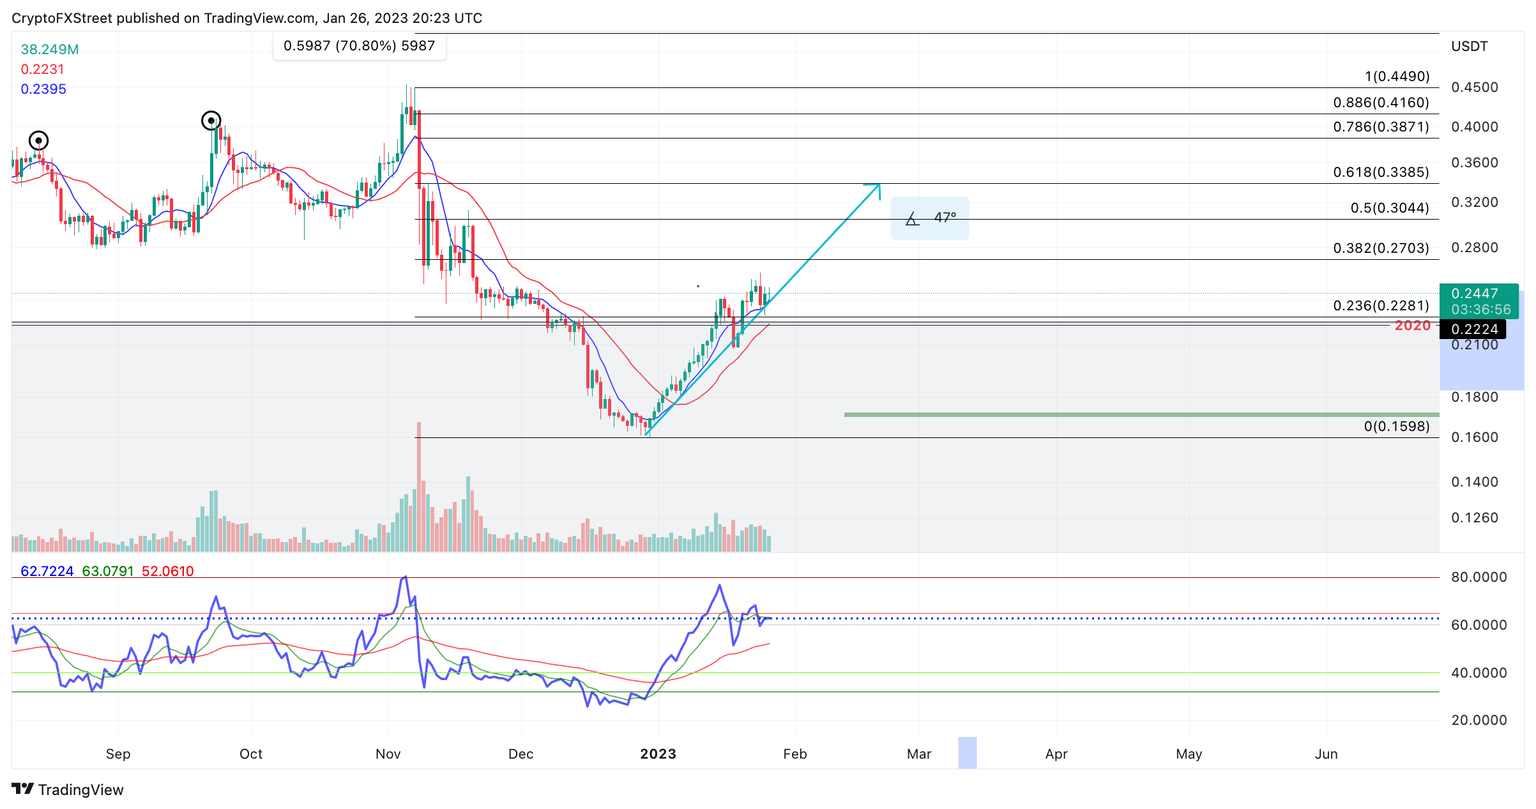Click the 2023 label on the time axis
1536x809 pixels.
[x=658, y=754]
